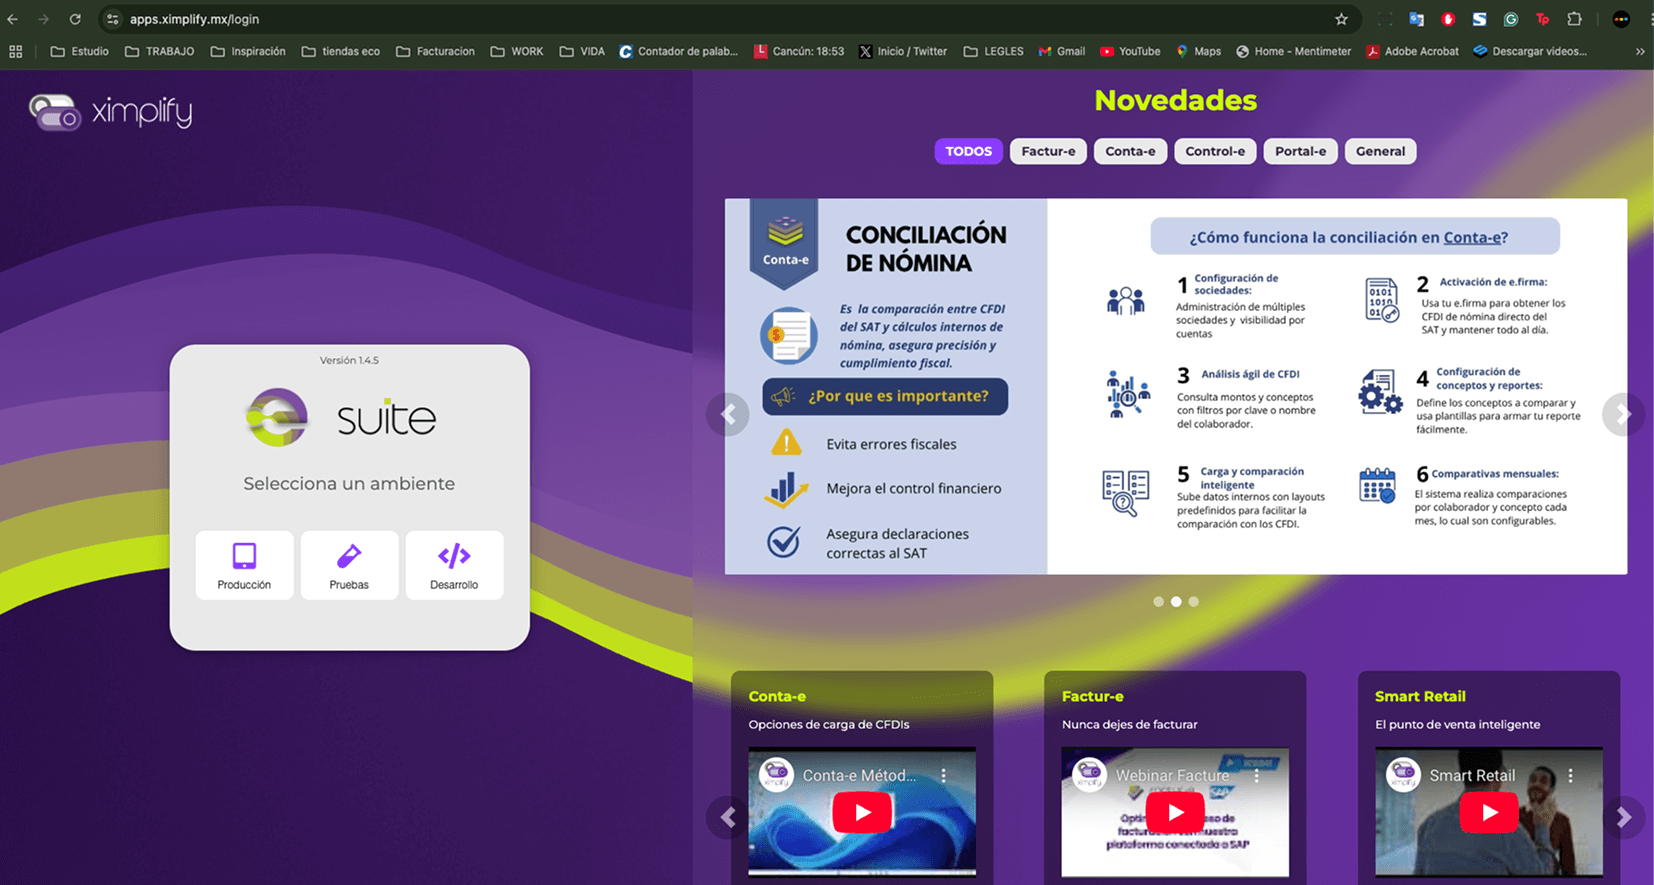Open the LEGLES bookmarks folder
Screen dimensions: 1654x885
(x=993, y=51)
